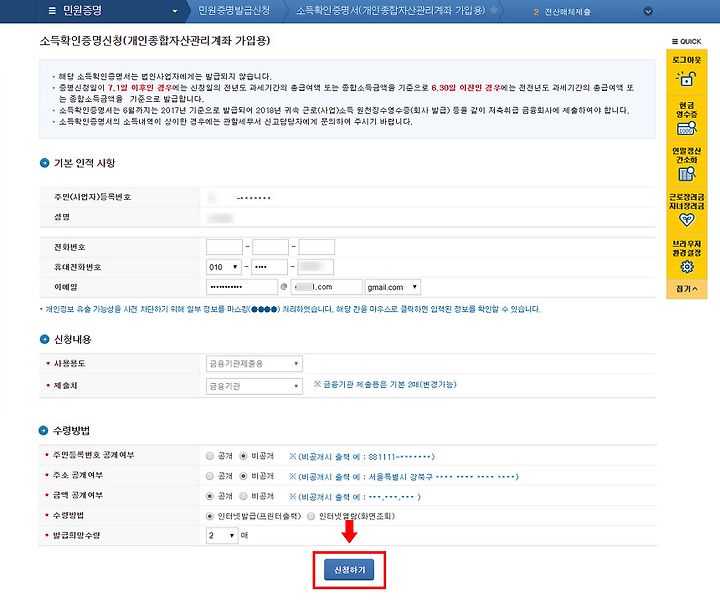Image resolution: width=720 pixels, height=608 pixels.
Task: Expand the 전산매체제출 breadcrumb chevron
Action: click(x=648, y=11)
